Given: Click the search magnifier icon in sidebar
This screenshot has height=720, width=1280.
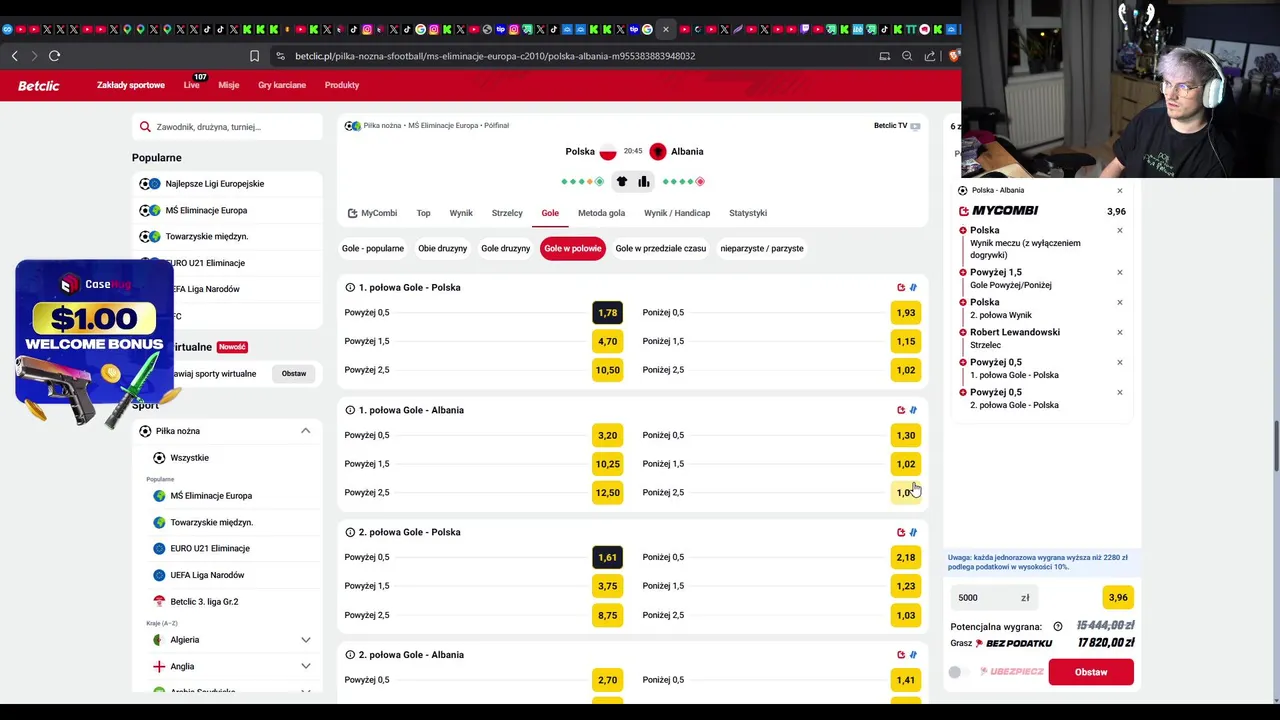Looking at the screenshot, I should (x=145, y=127).
